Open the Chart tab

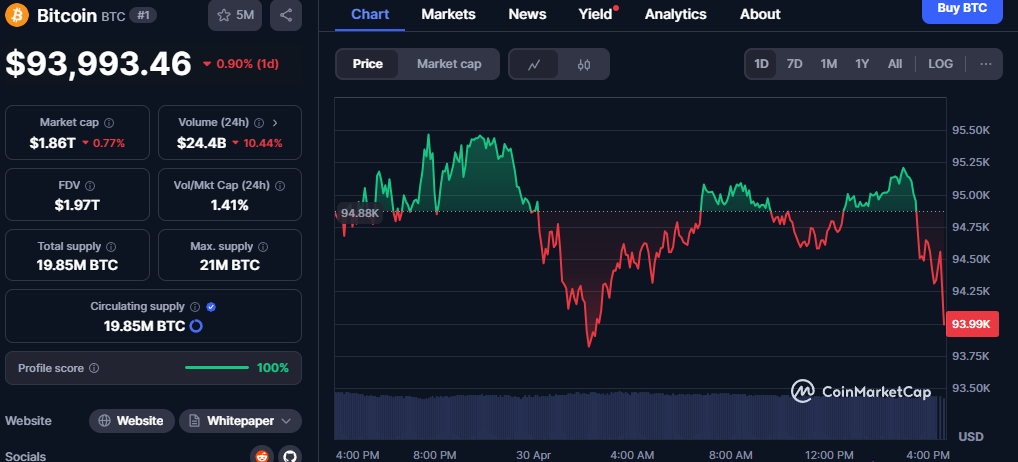[370, 14]
